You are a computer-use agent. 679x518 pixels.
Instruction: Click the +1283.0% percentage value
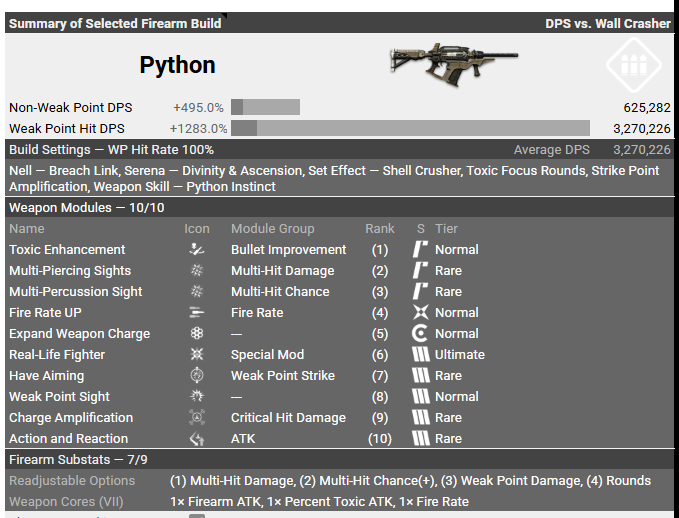click(198, 129)
